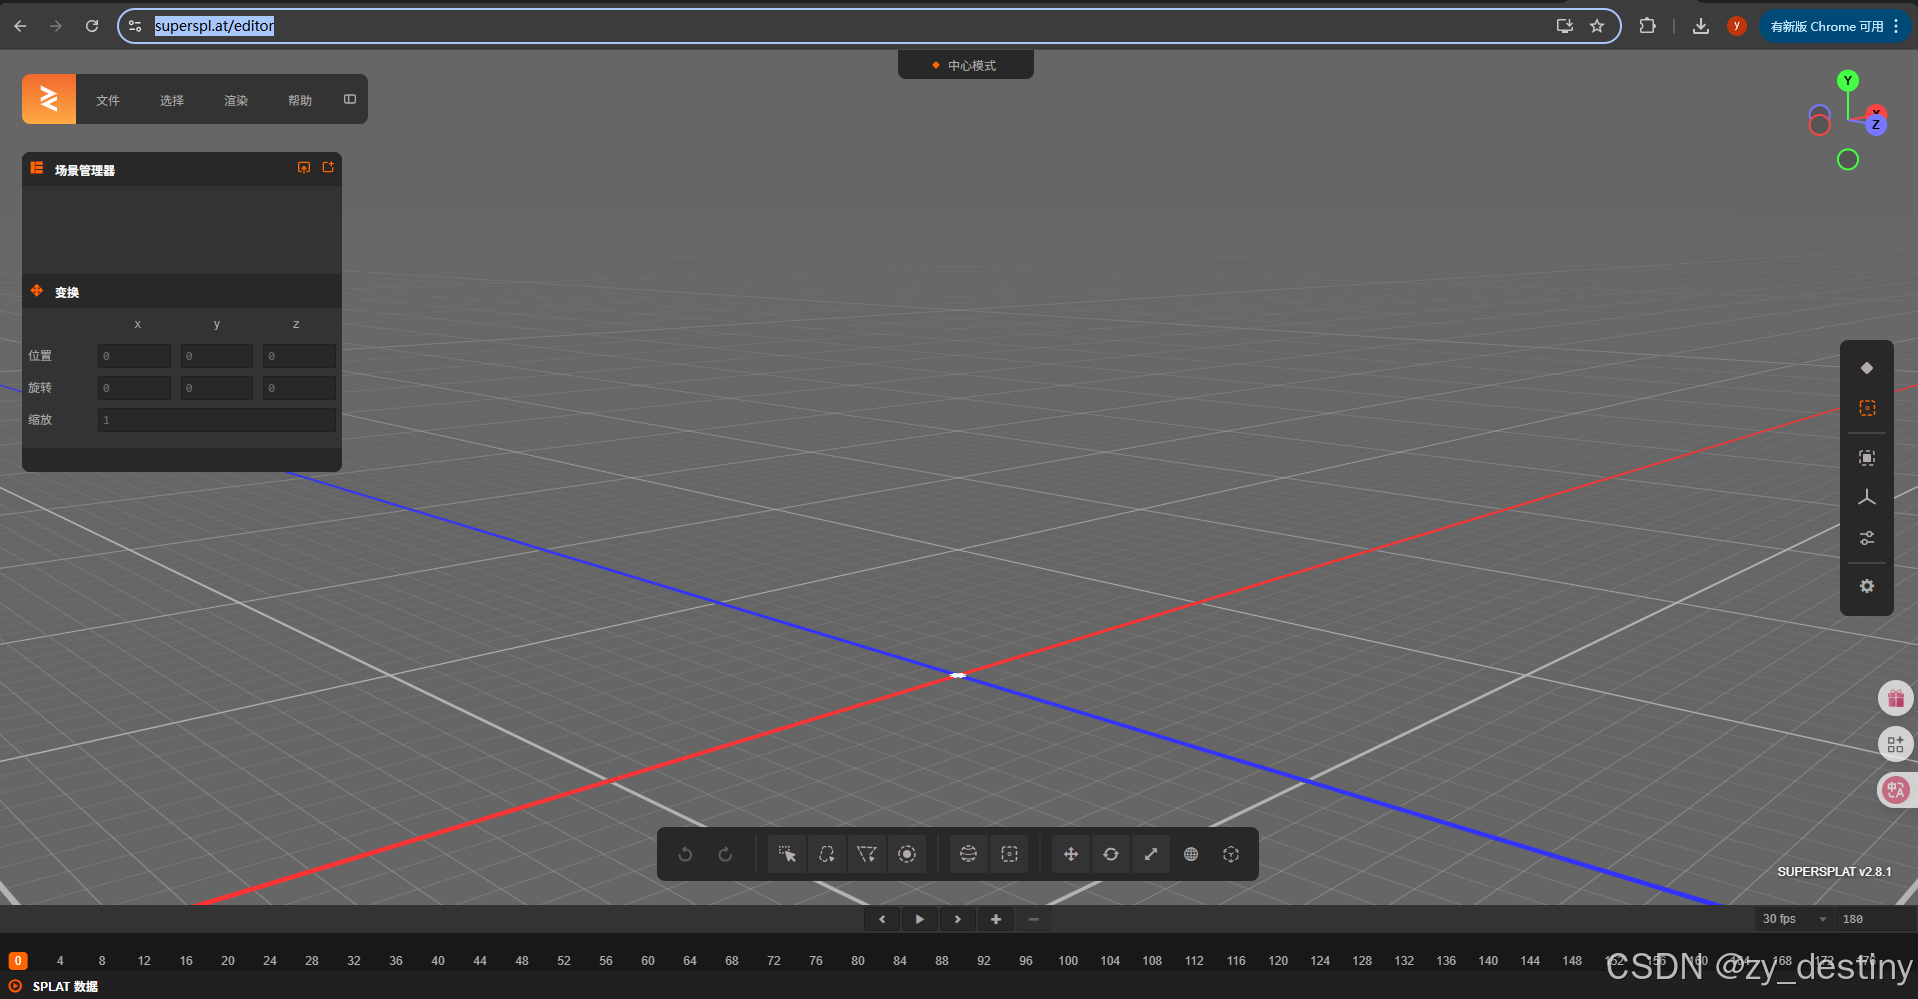Bookmark this page with star icon
Screen dimensions: 1918x999
(x=1597, y=26)
